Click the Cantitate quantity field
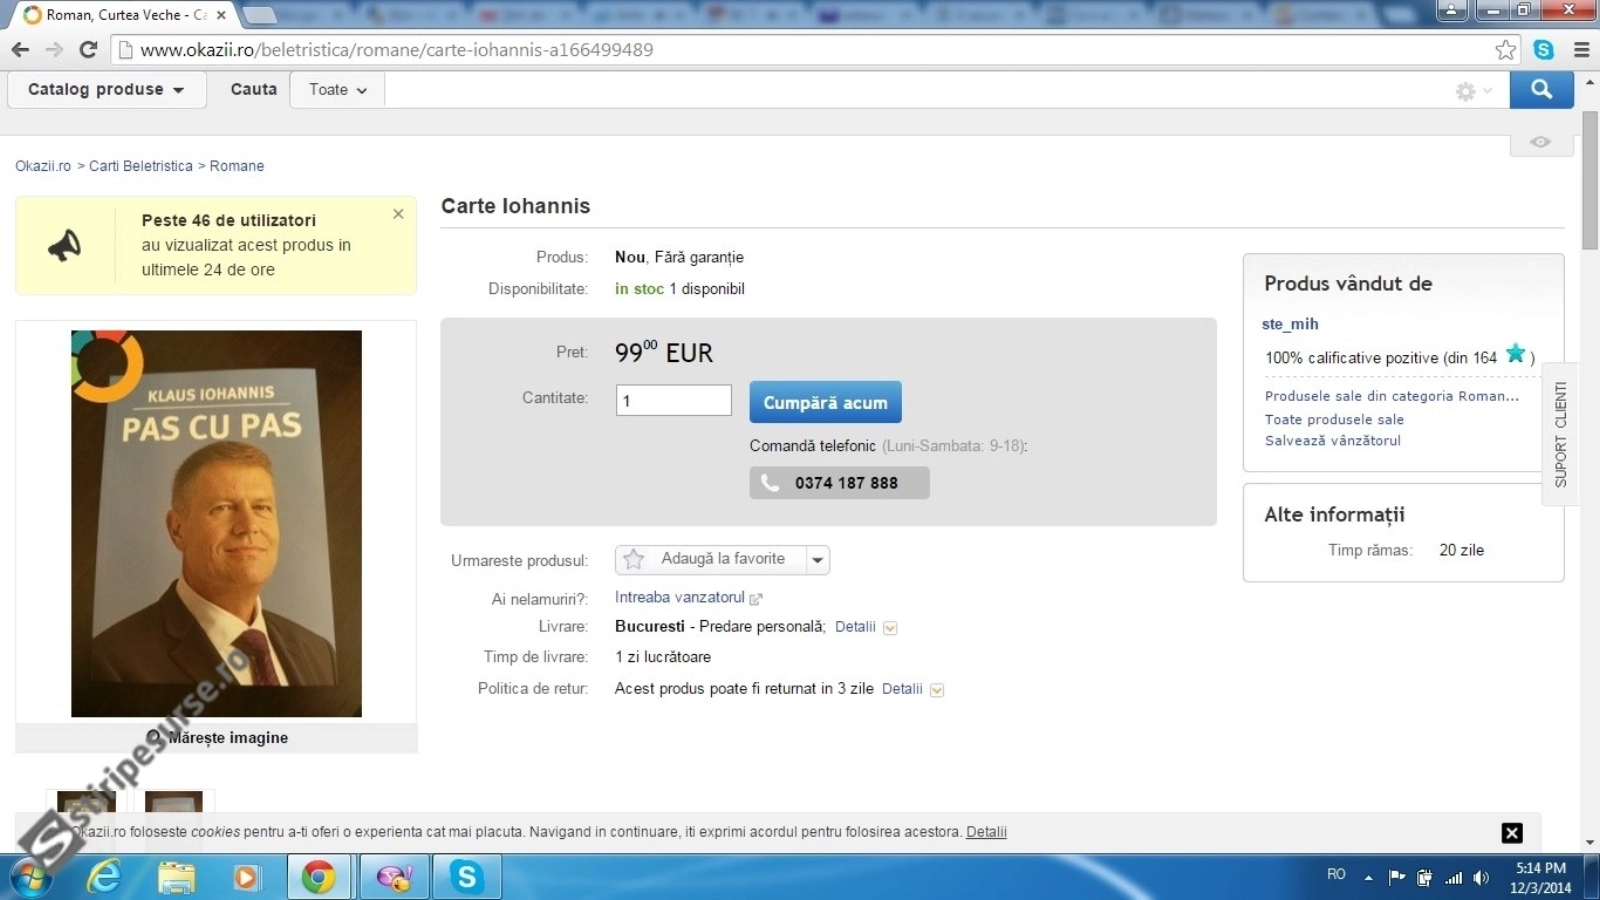 pyautogui.click(x=673, y=401)
